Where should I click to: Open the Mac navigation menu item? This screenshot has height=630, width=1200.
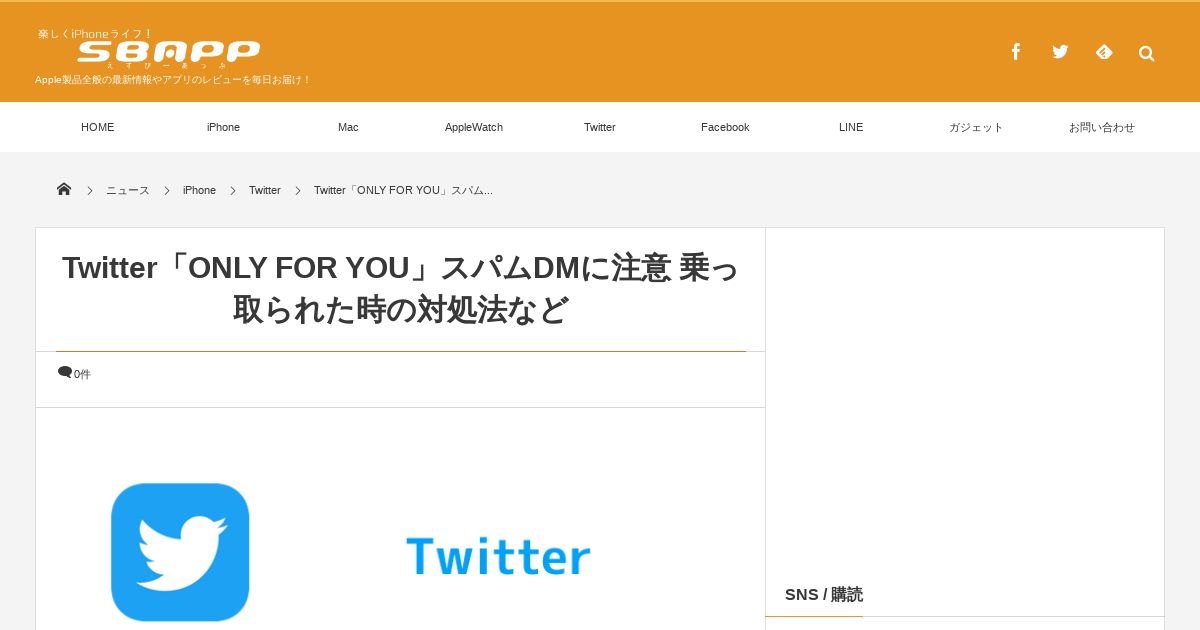click(348, 127)
